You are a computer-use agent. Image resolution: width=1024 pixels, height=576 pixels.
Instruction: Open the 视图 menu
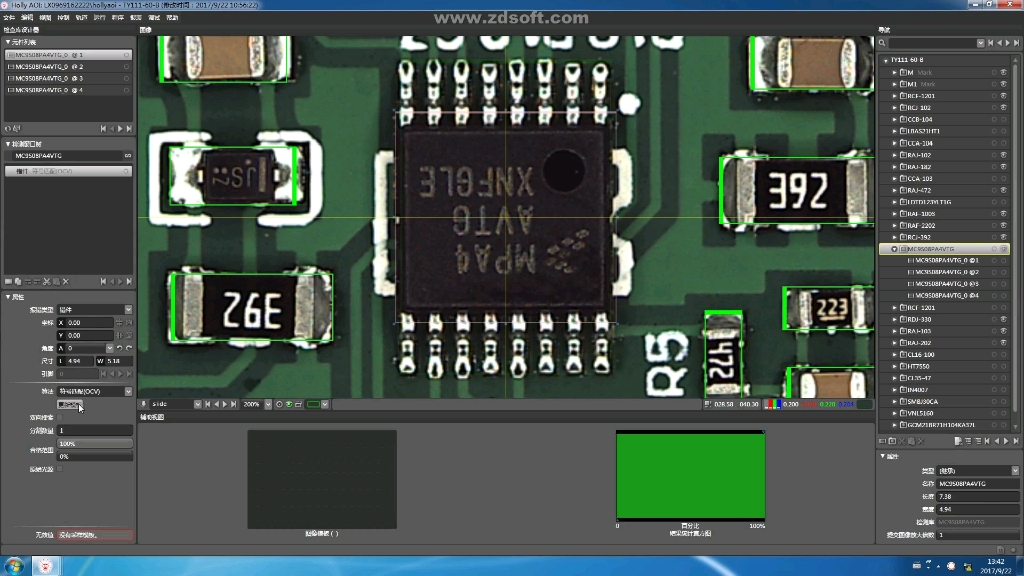click(x=45, y=18)
